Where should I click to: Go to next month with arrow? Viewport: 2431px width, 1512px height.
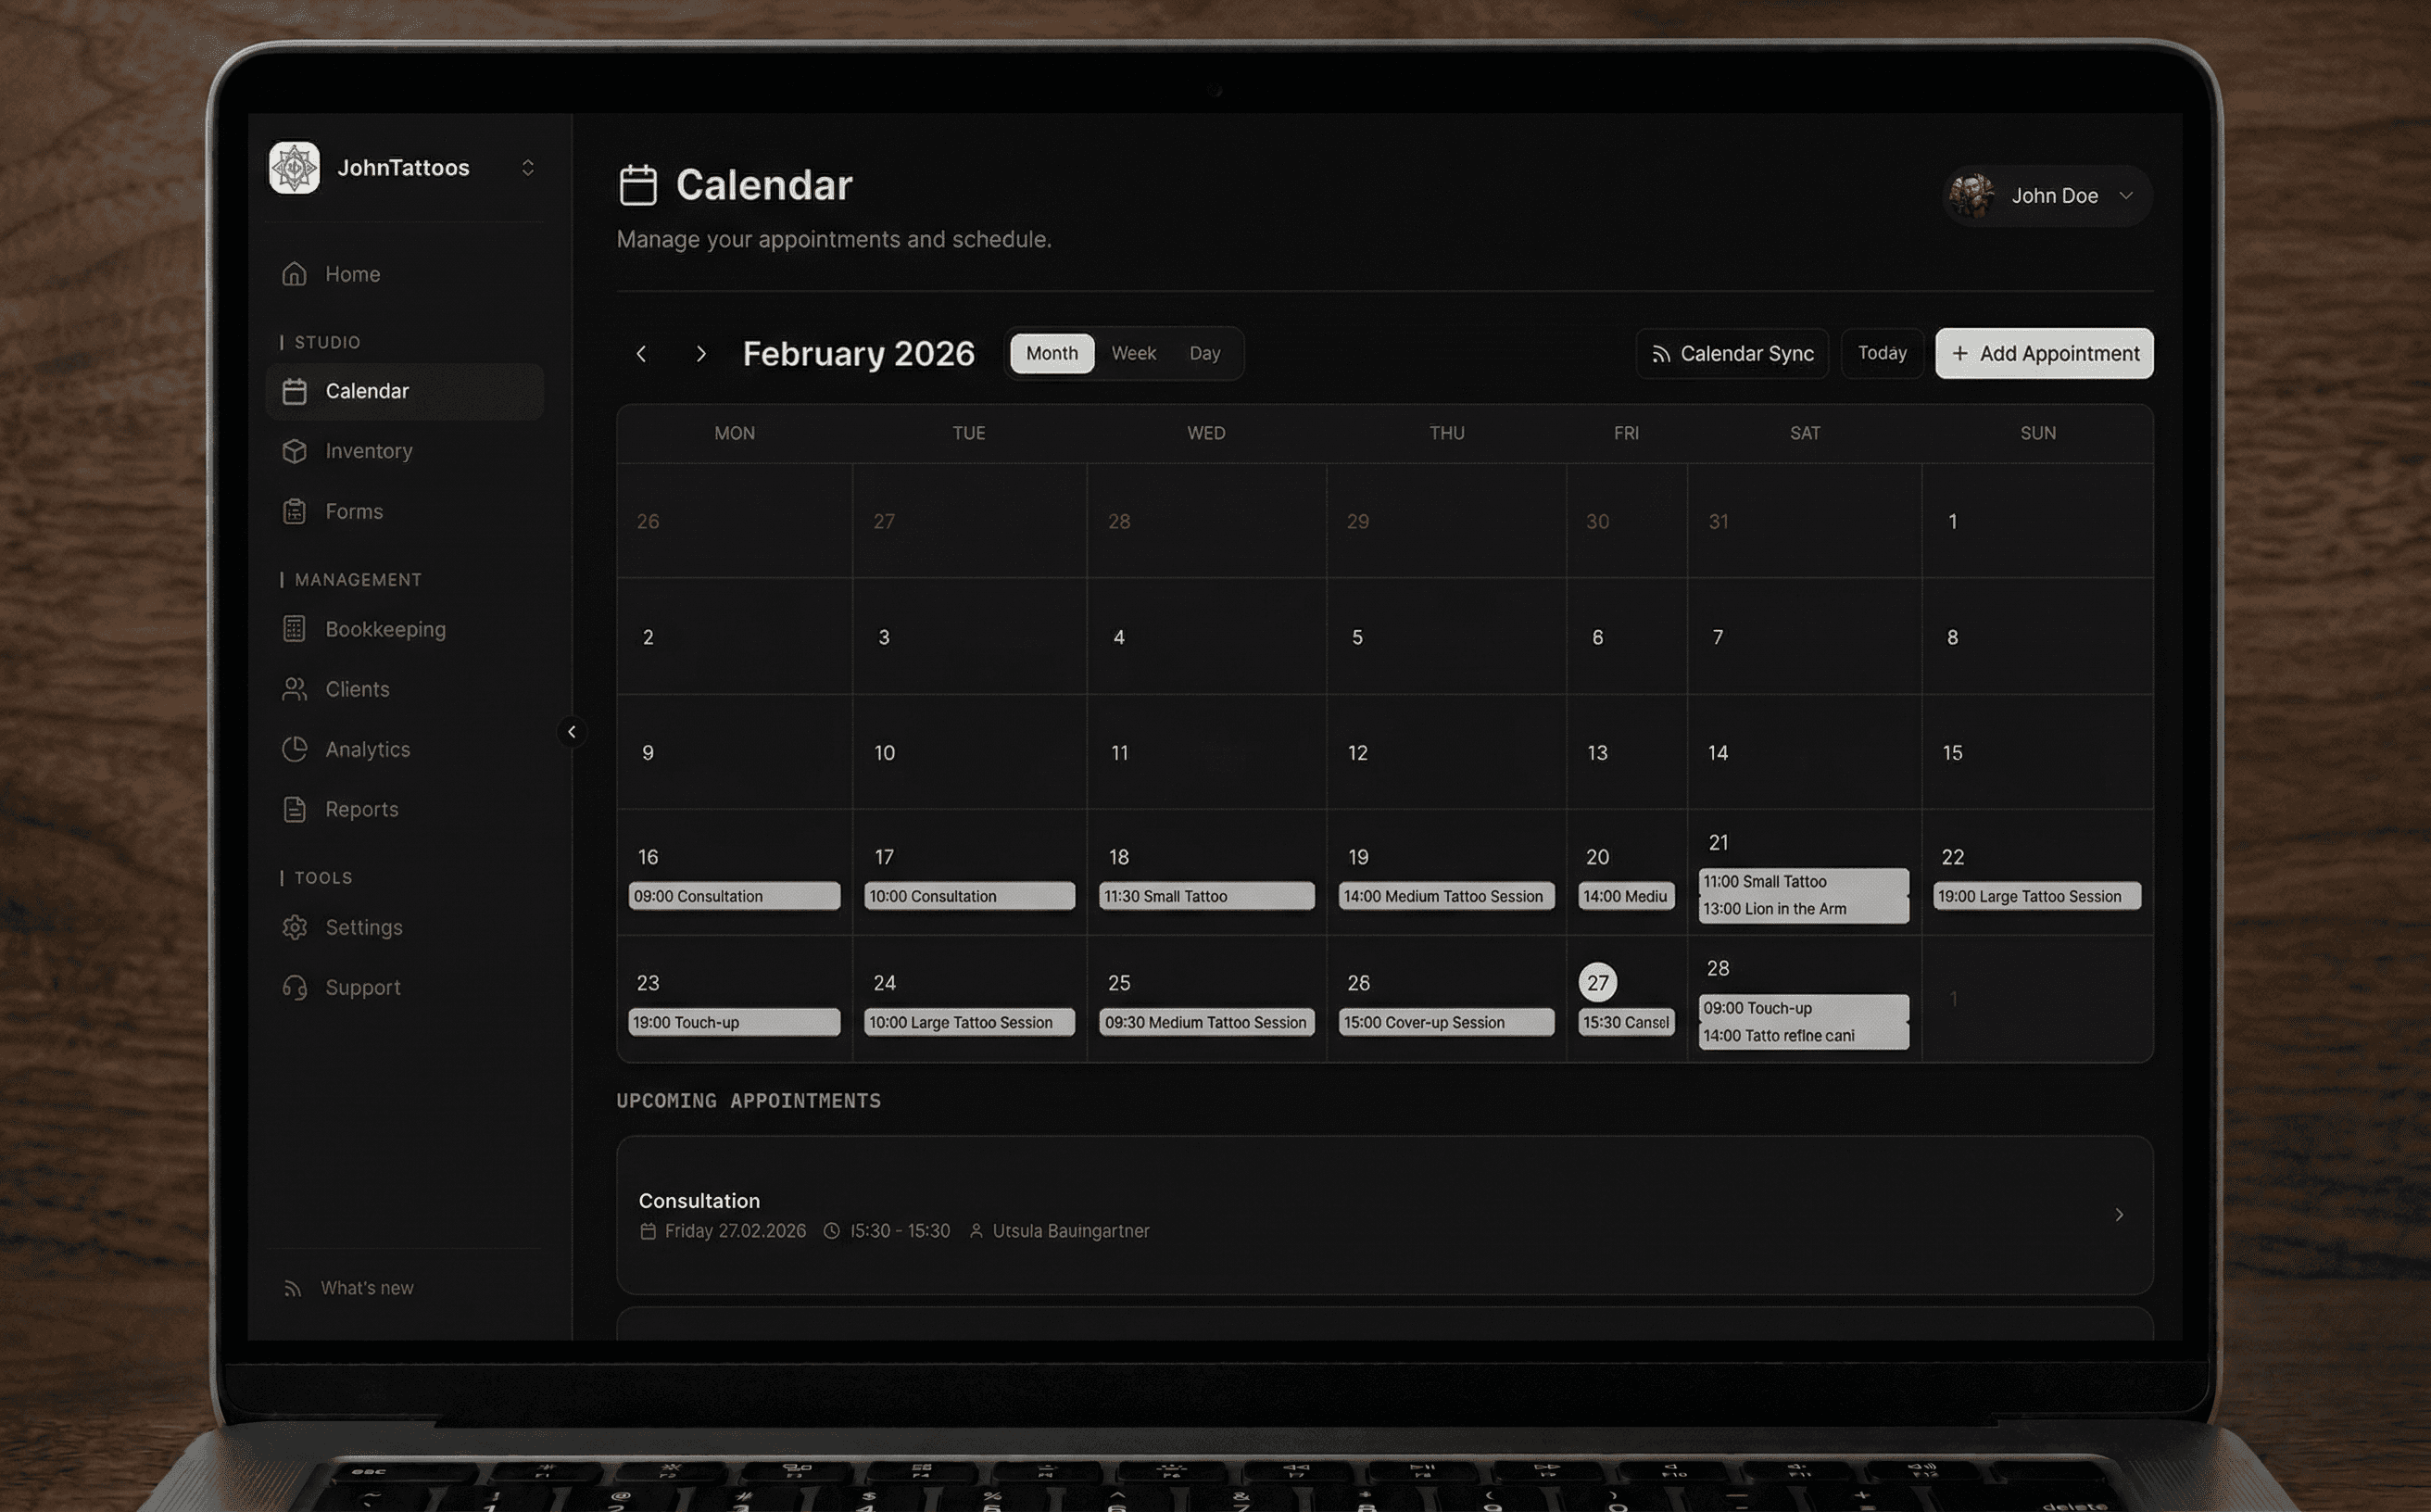click(700, 354)
